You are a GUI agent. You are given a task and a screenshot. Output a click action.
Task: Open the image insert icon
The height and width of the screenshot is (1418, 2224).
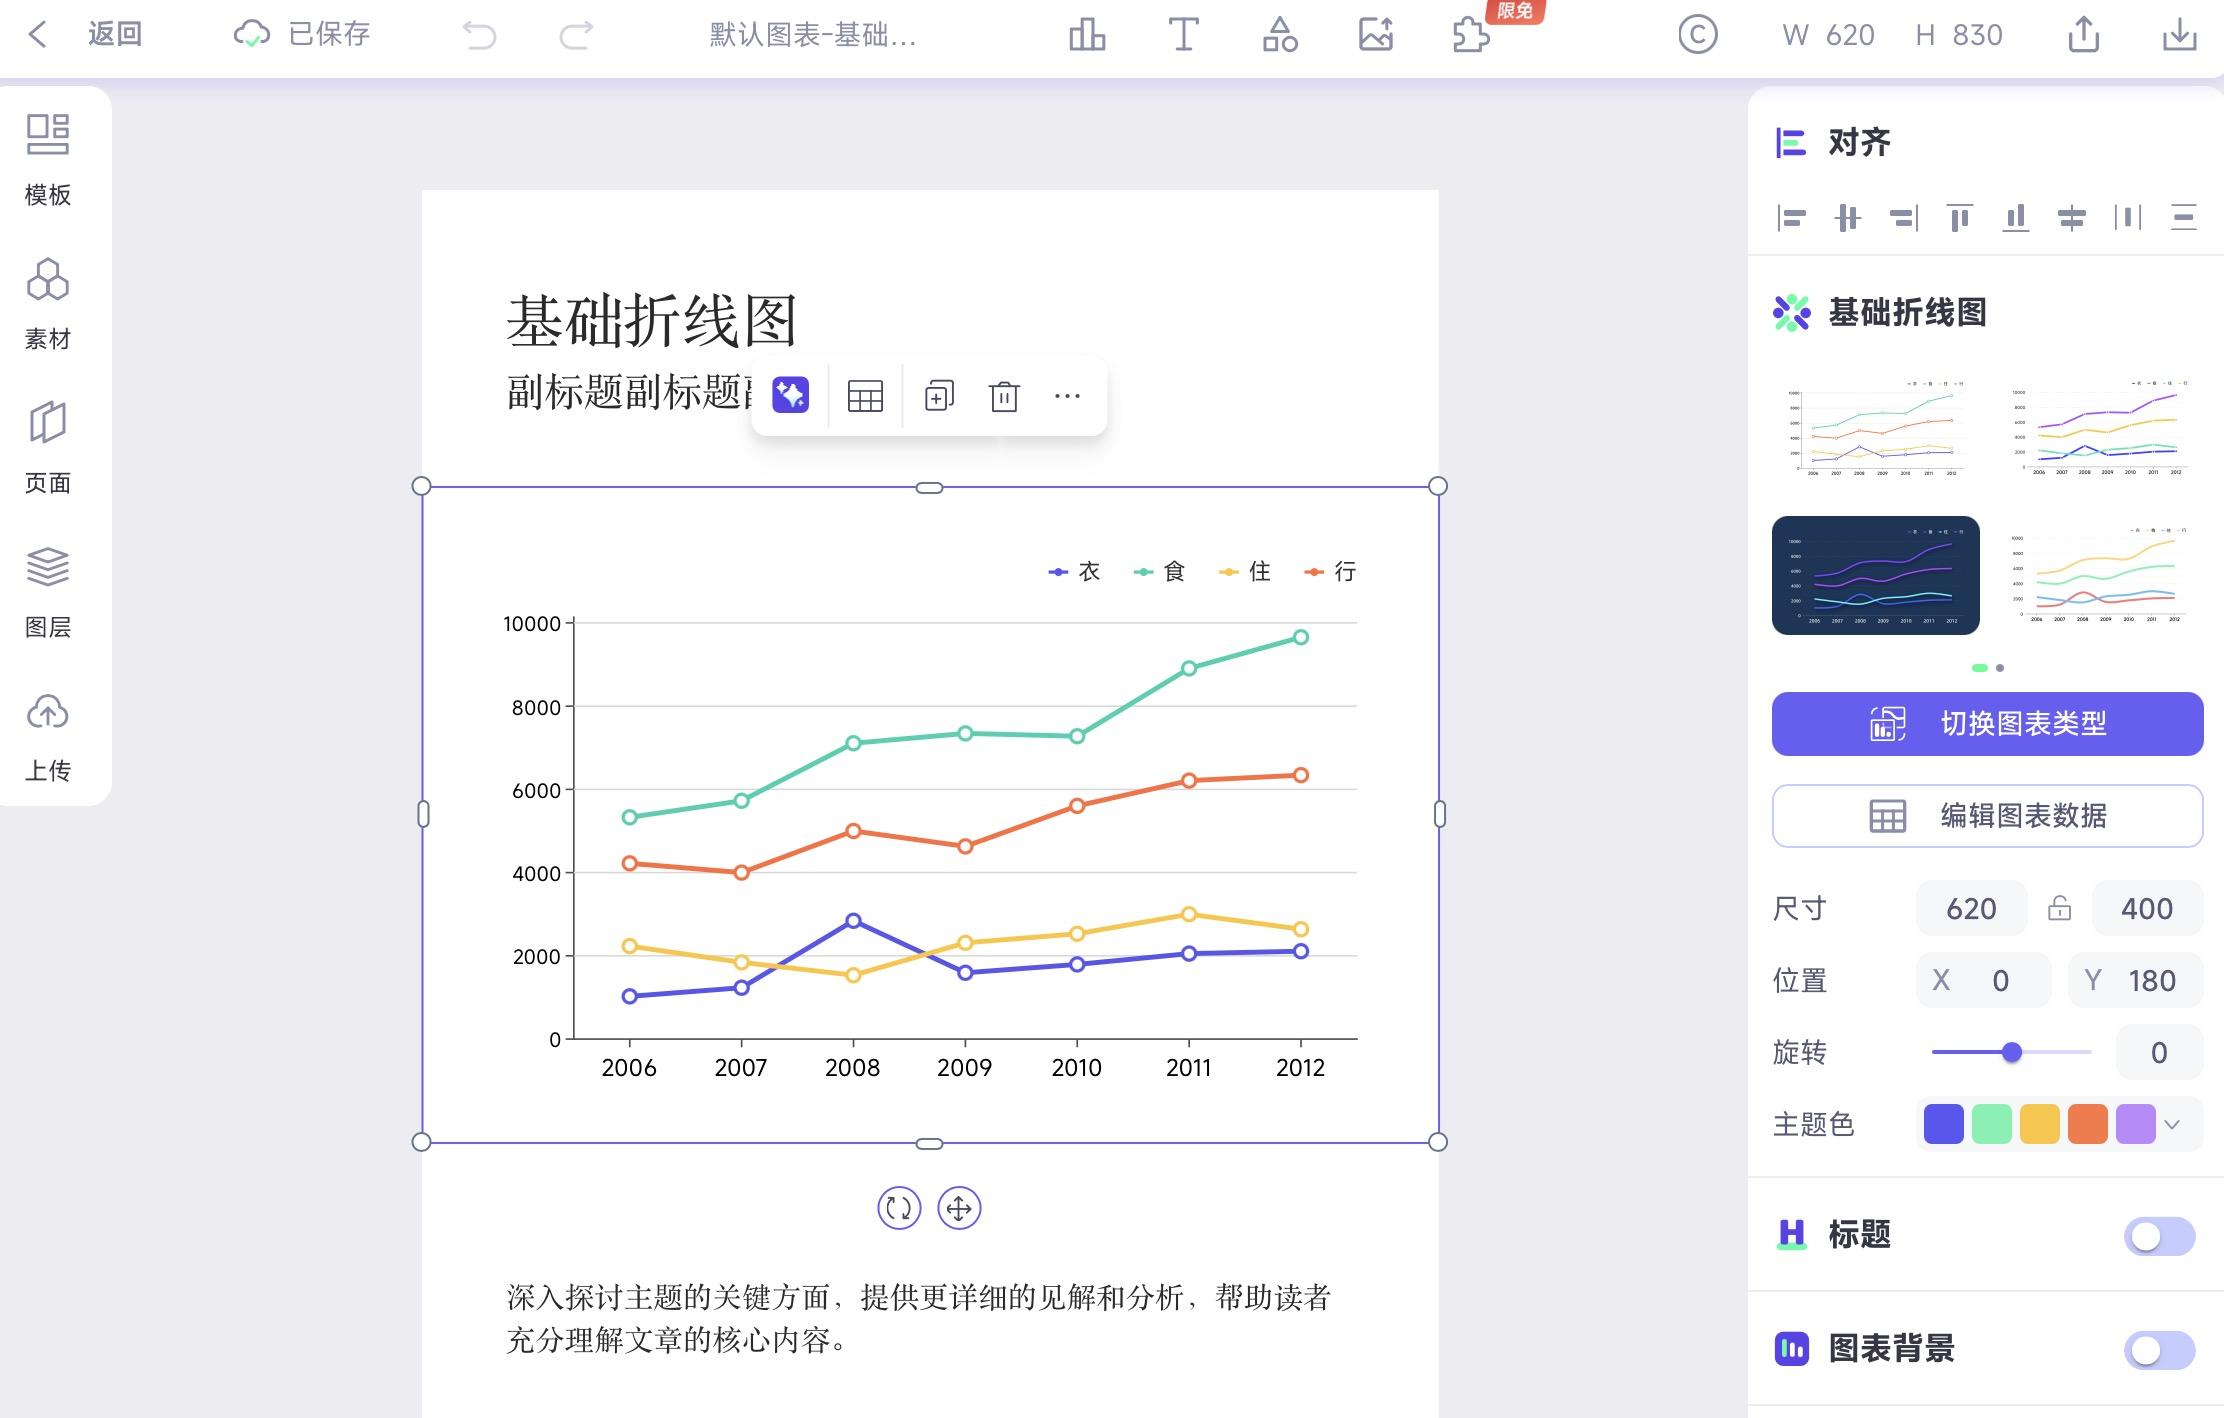(1375, 35)
